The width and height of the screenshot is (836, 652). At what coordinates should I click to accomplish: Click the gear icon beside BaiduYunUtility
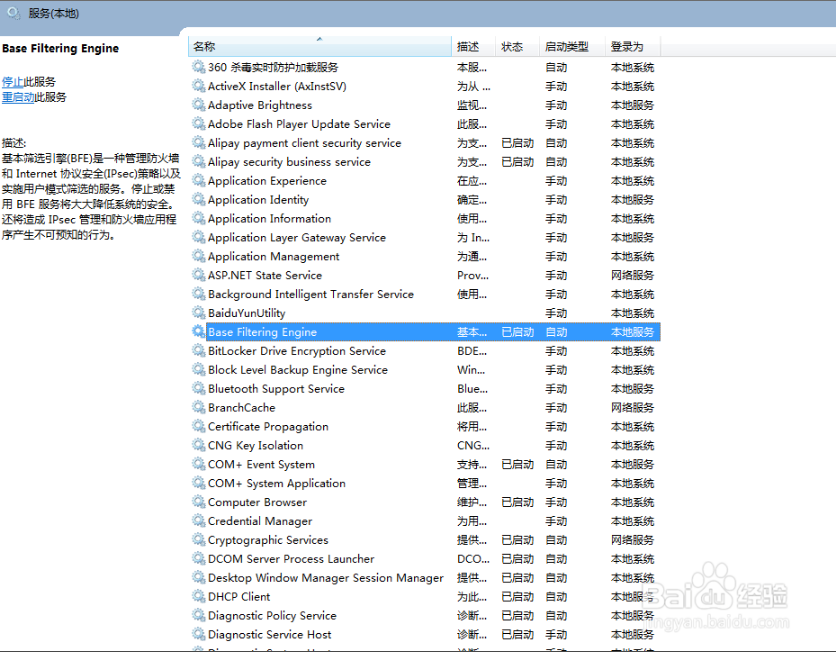[197, 312]
